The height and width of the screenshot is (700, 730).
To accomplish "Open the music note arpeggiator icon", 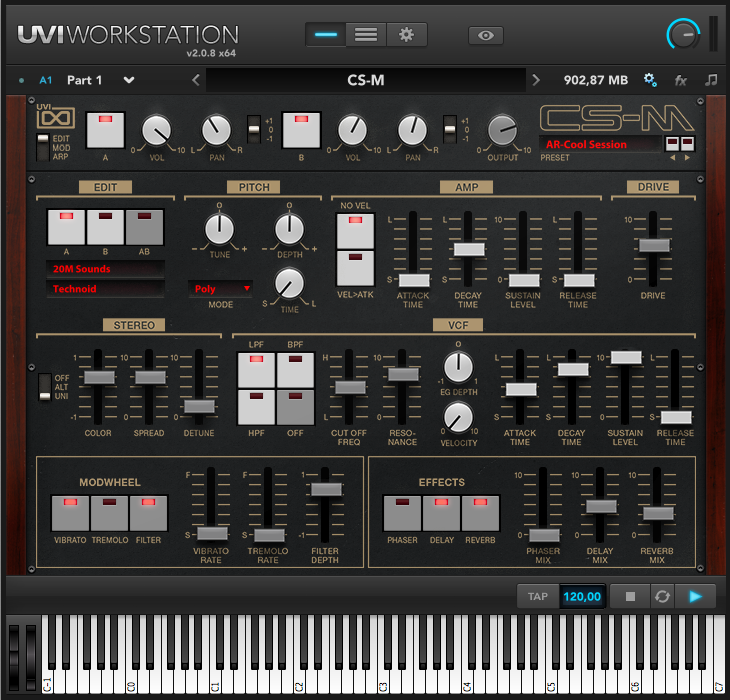I will [x=711, y=80].
